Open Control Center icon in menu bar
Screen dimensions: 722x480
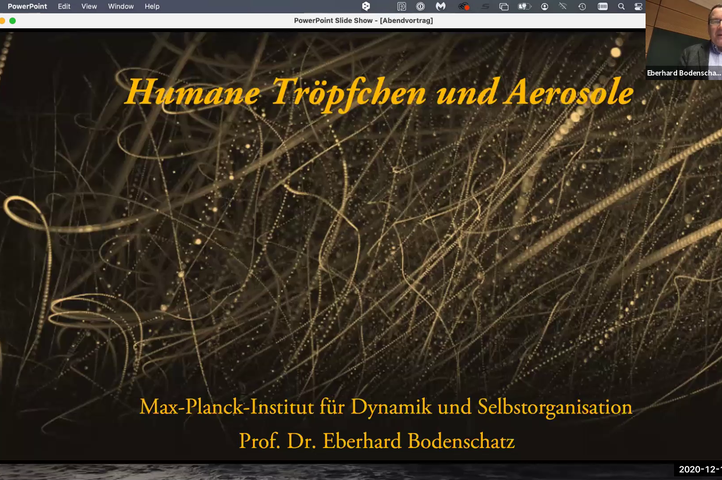tap(637, 6)
